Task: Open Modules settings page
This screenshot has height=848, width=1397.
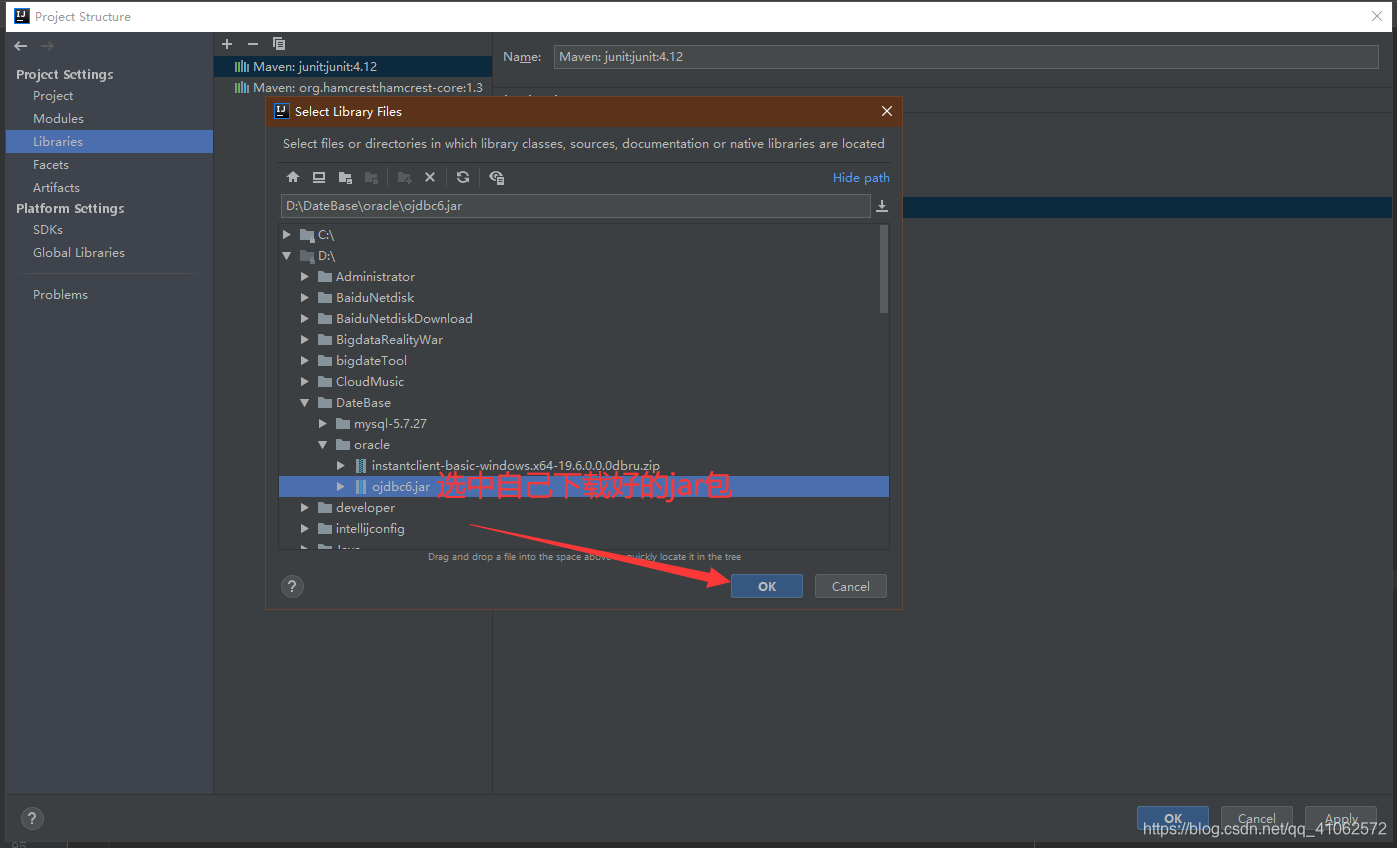Action: (x=58, y=118)
